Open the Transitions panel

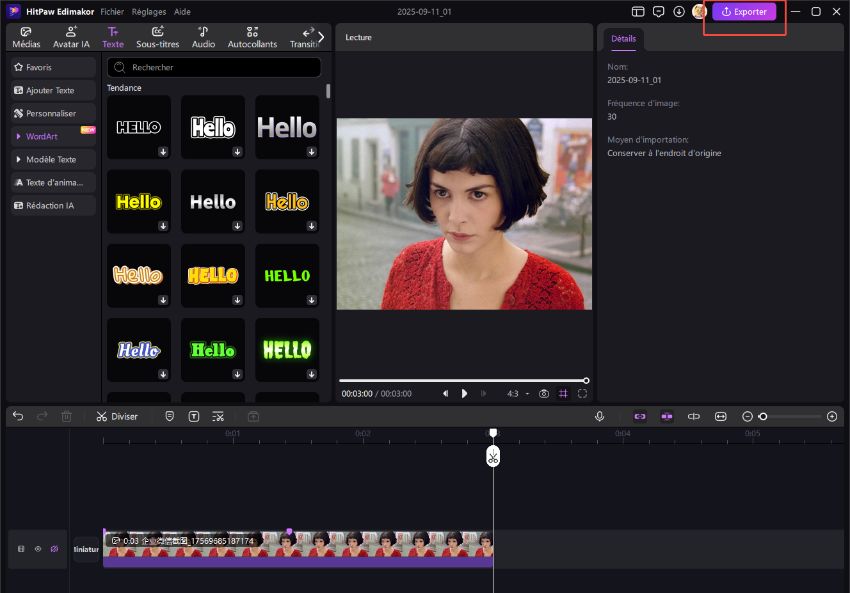(305, 37)
